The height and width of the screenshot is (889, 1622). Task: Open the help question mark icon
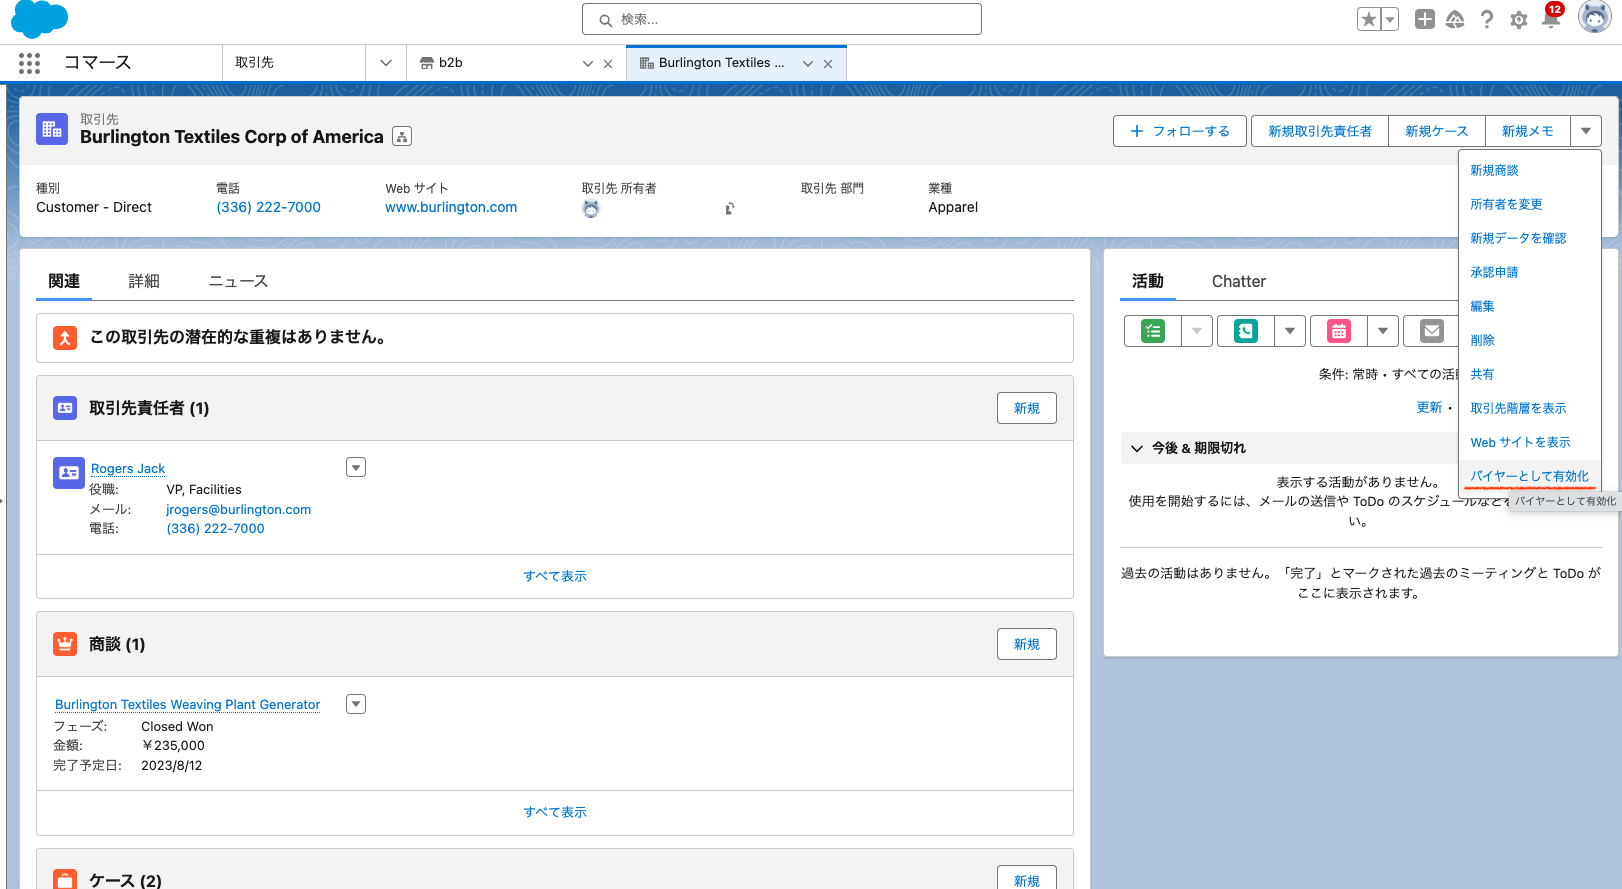click(1487, 19)
